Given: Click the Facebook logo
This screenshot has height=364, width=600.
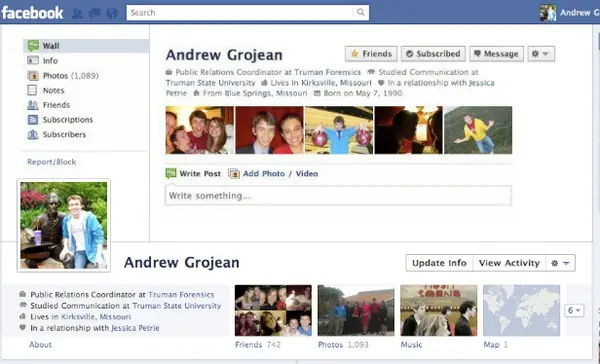Looking at the screenshot, I should click(x=32, y=13).
